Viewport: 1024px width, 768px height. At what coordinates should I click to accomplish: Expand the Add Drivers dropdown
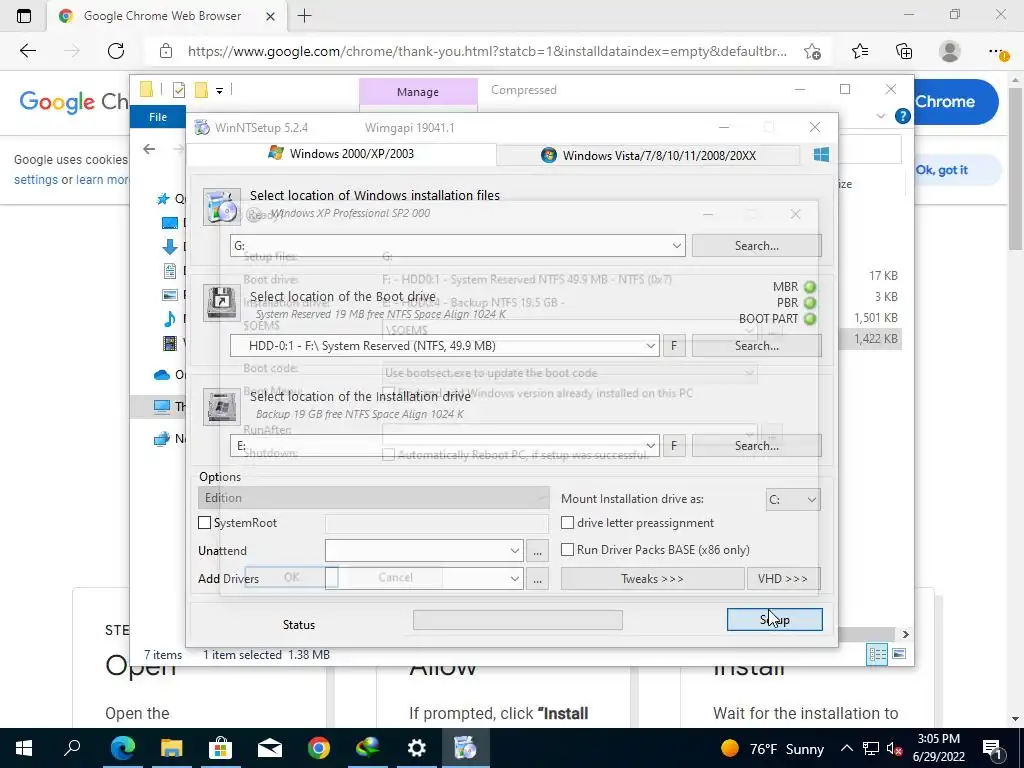[515, 579]
